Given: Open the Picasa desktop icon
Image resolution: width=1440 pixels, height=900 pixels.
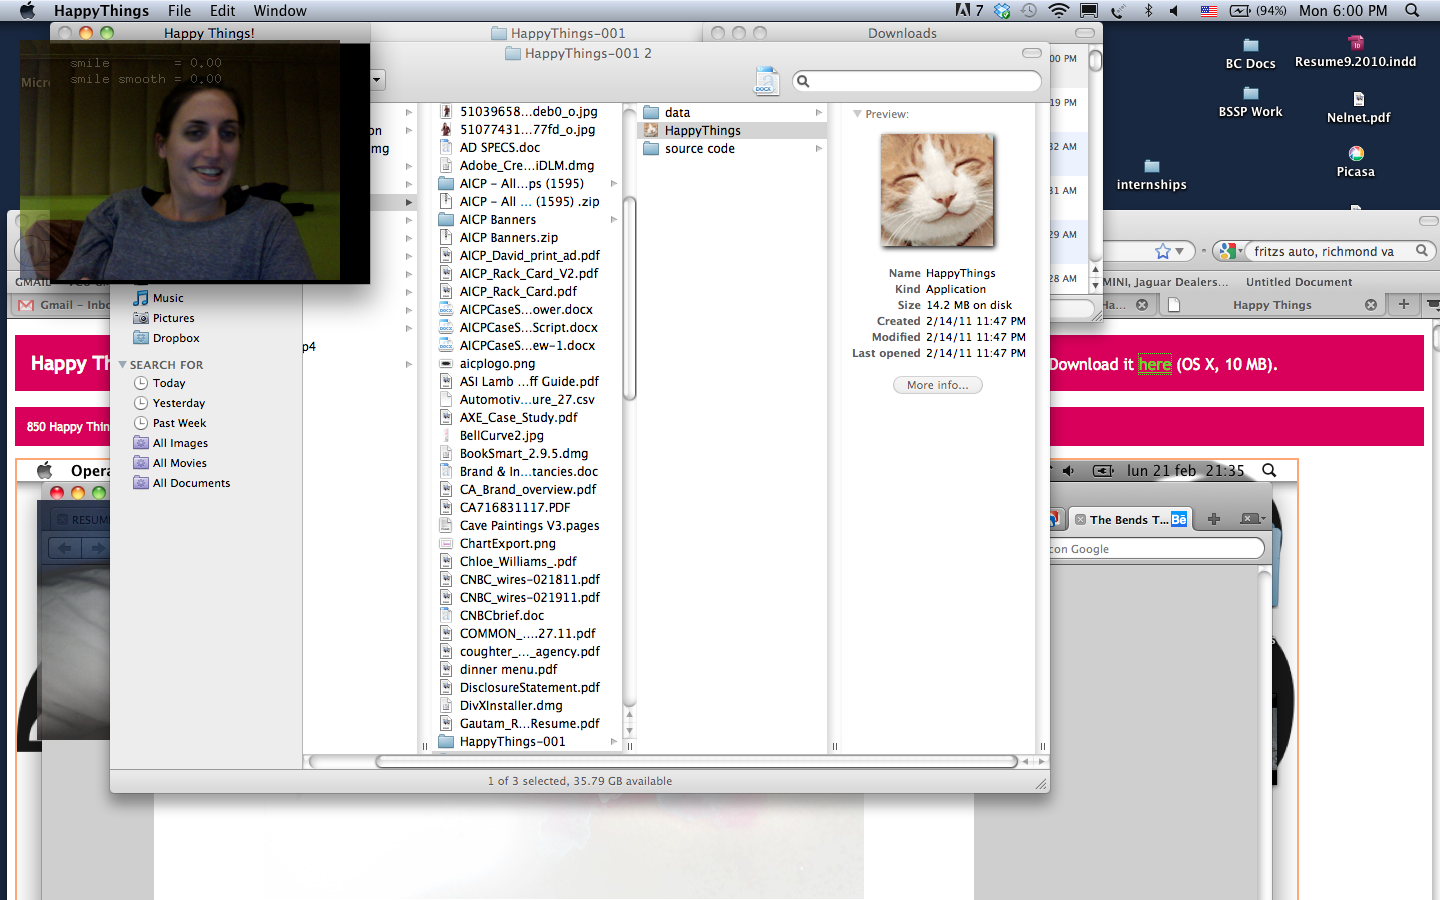Looking at the screenshot, I should point(1355,154).
